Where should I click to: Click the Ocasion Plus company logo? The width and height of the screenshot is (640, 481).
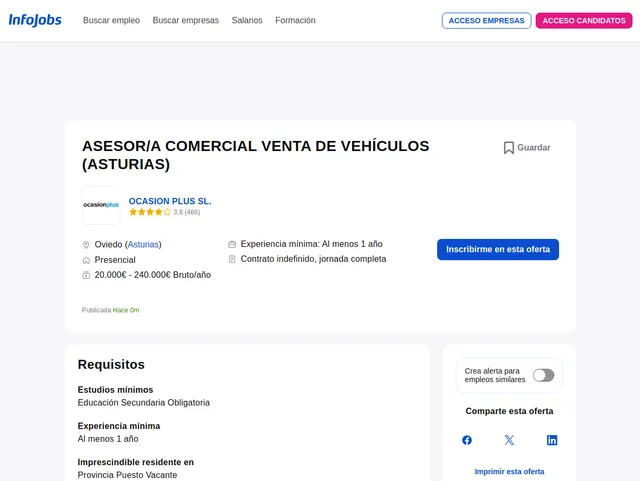101,205
